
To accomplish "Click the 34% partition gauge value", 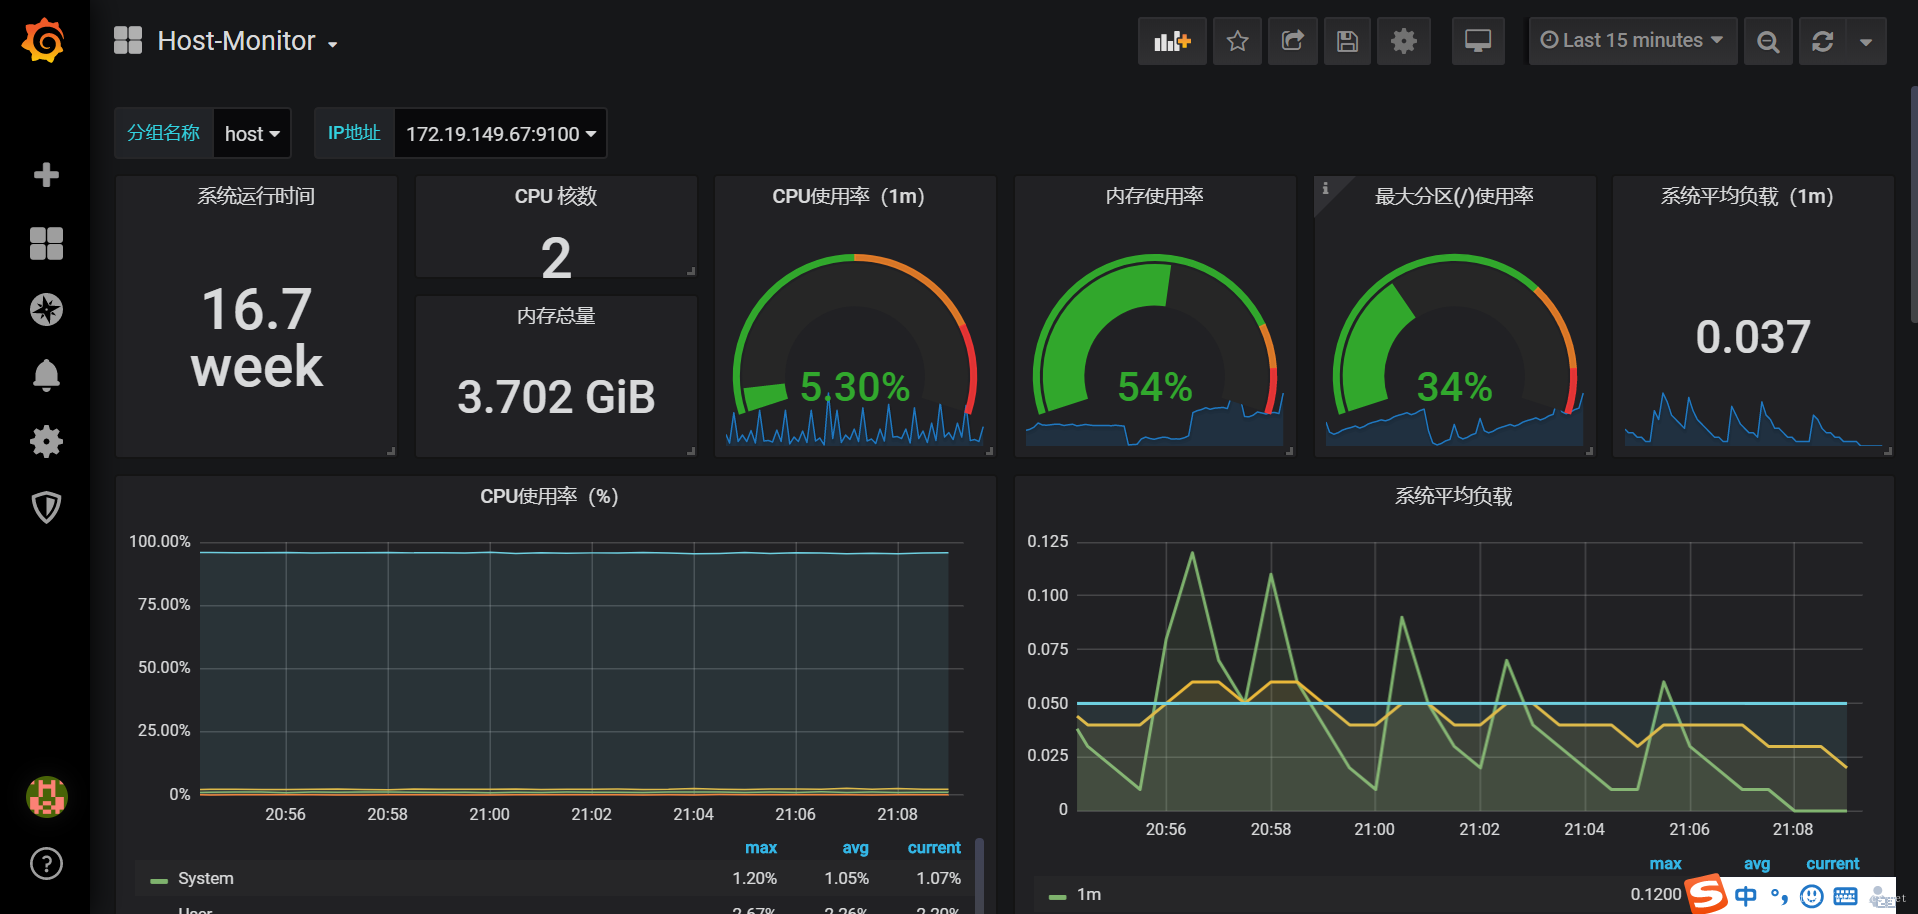I will point(1455,387).
